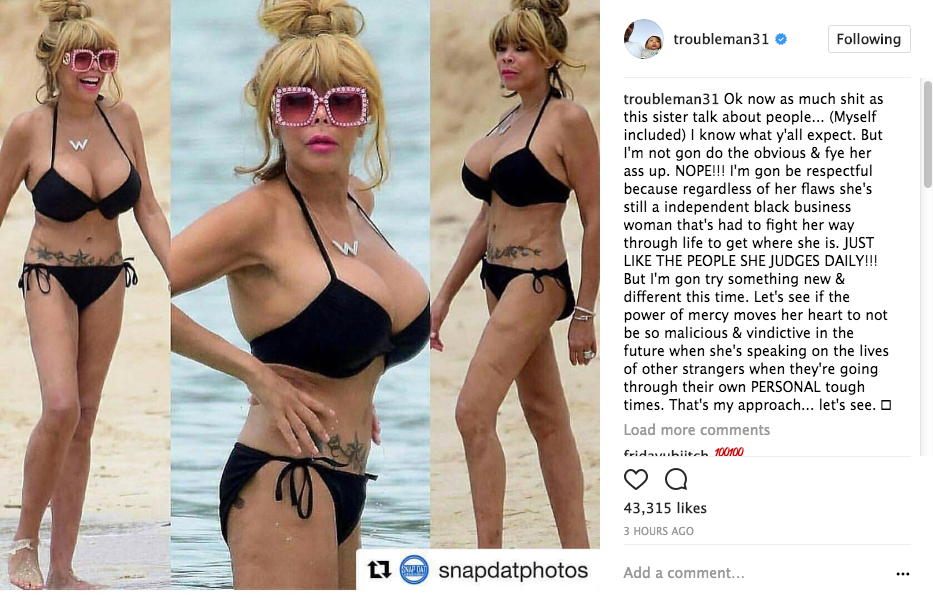Open the three-dots more options menu

coord(902,574)
